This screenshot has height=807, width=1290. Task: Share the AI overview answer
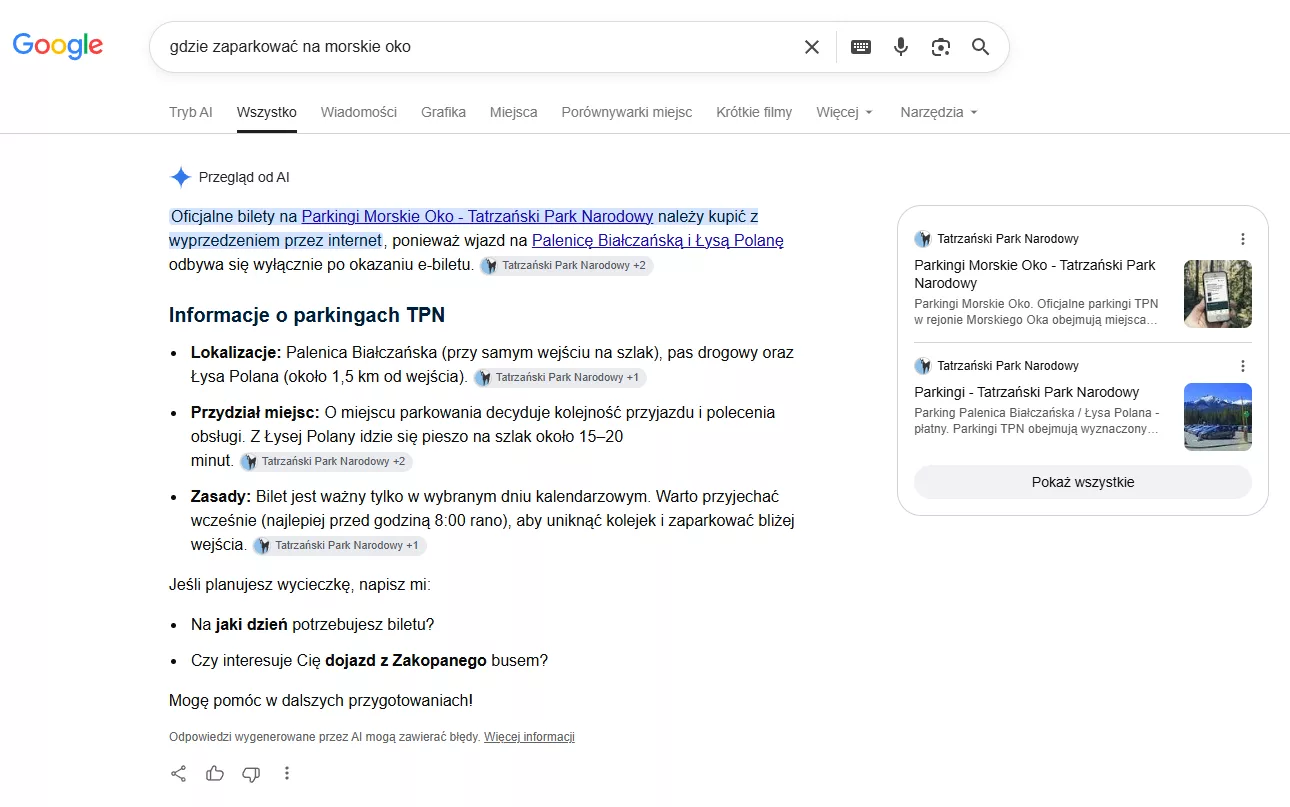coord(178,773)
